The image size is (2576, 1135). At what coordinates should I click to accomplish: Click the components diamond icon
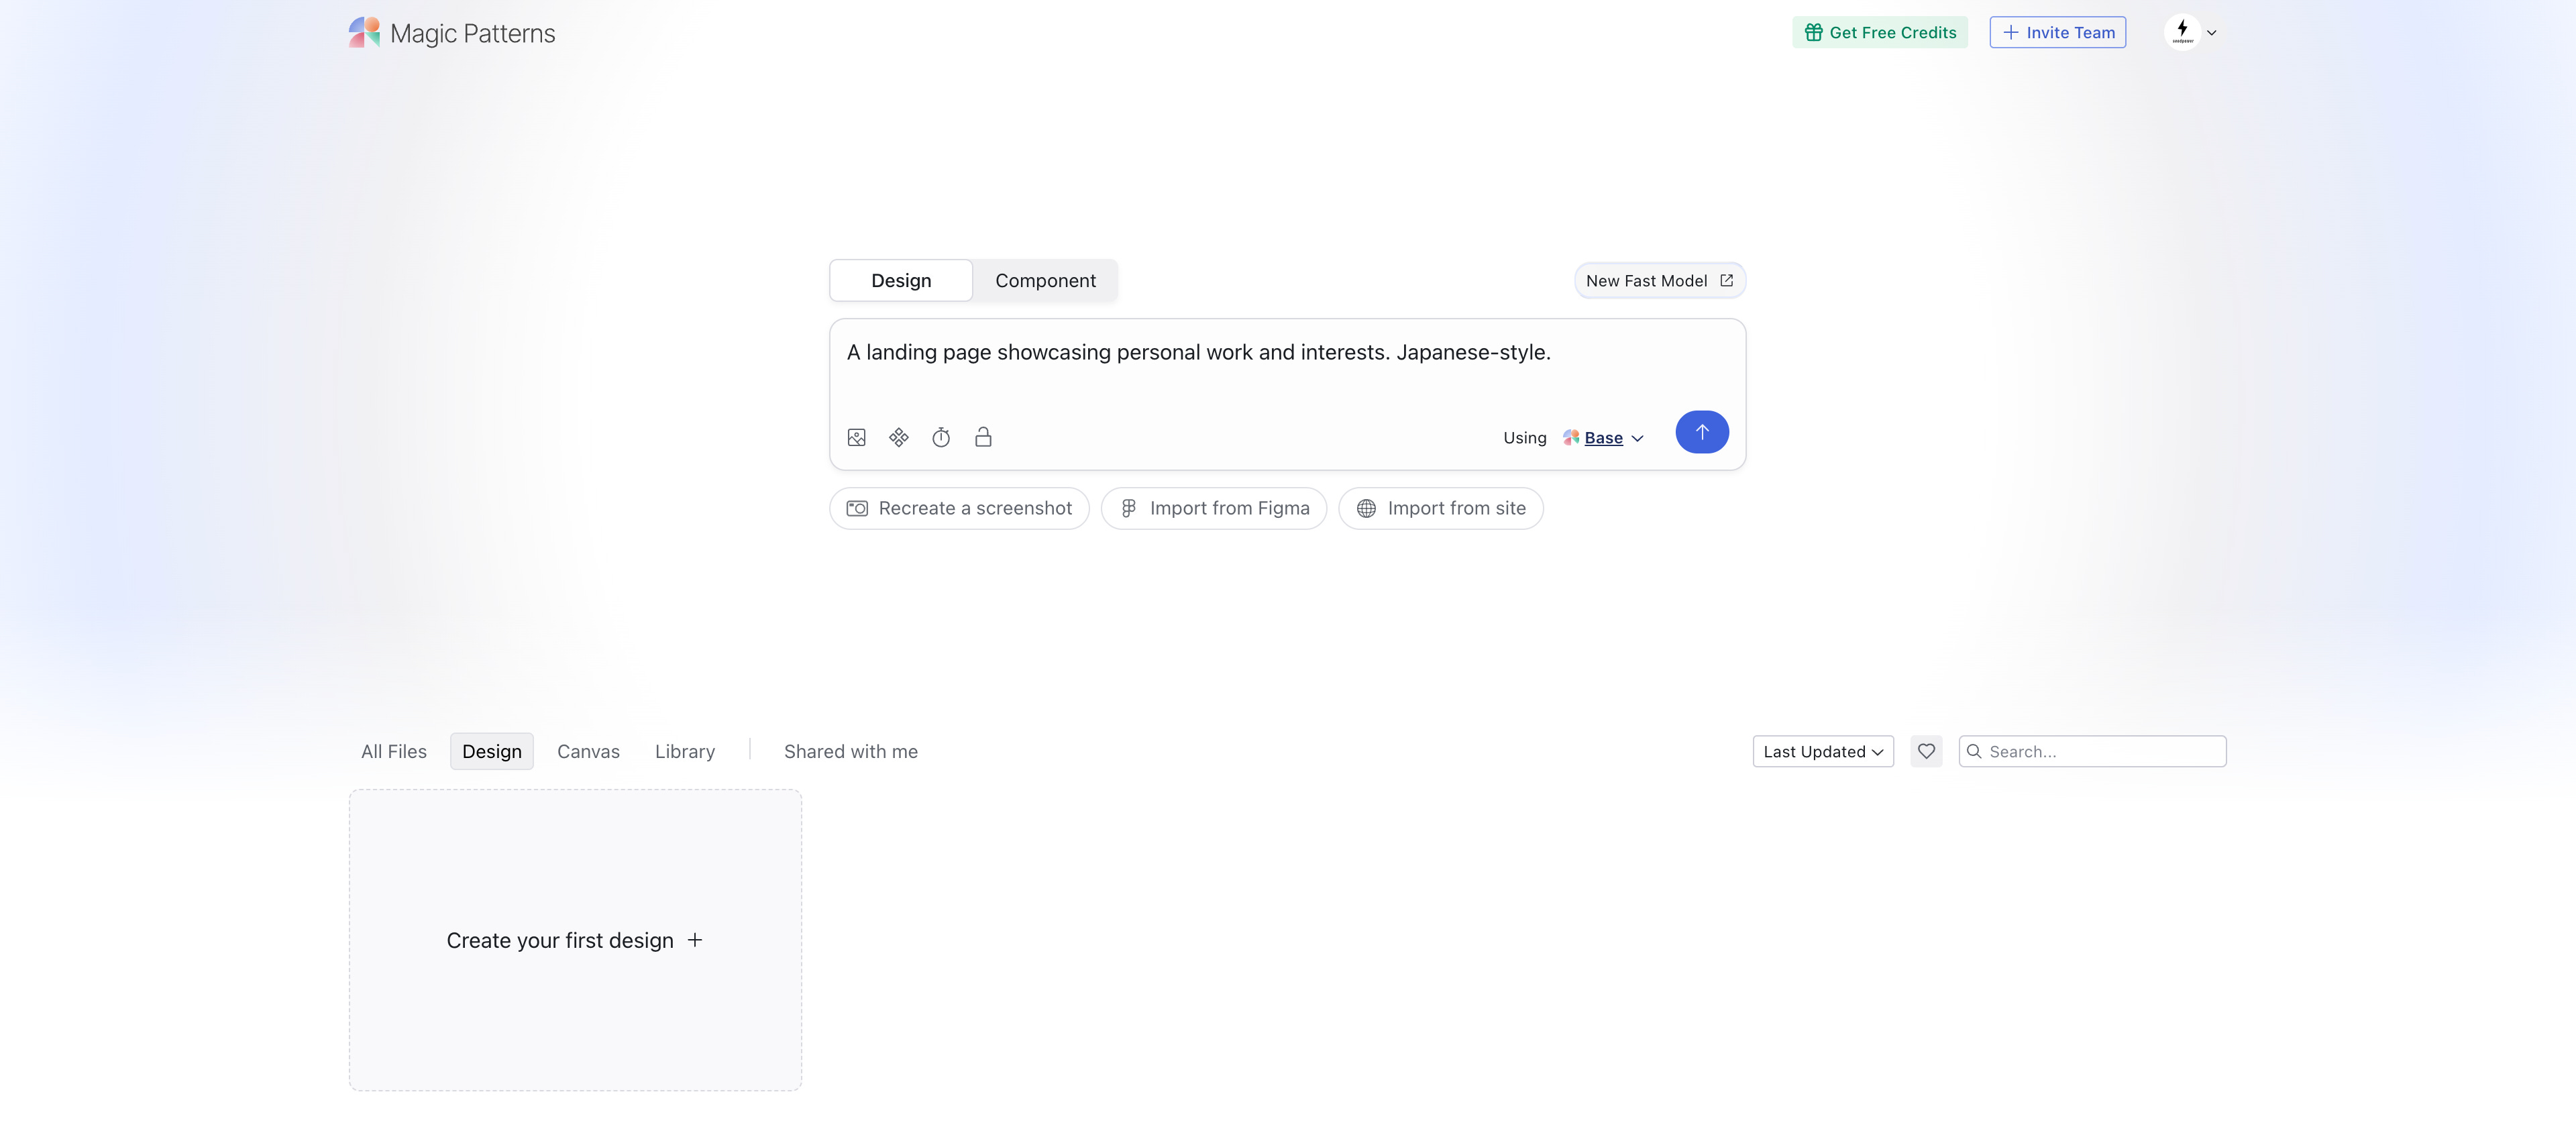[898, 437]
